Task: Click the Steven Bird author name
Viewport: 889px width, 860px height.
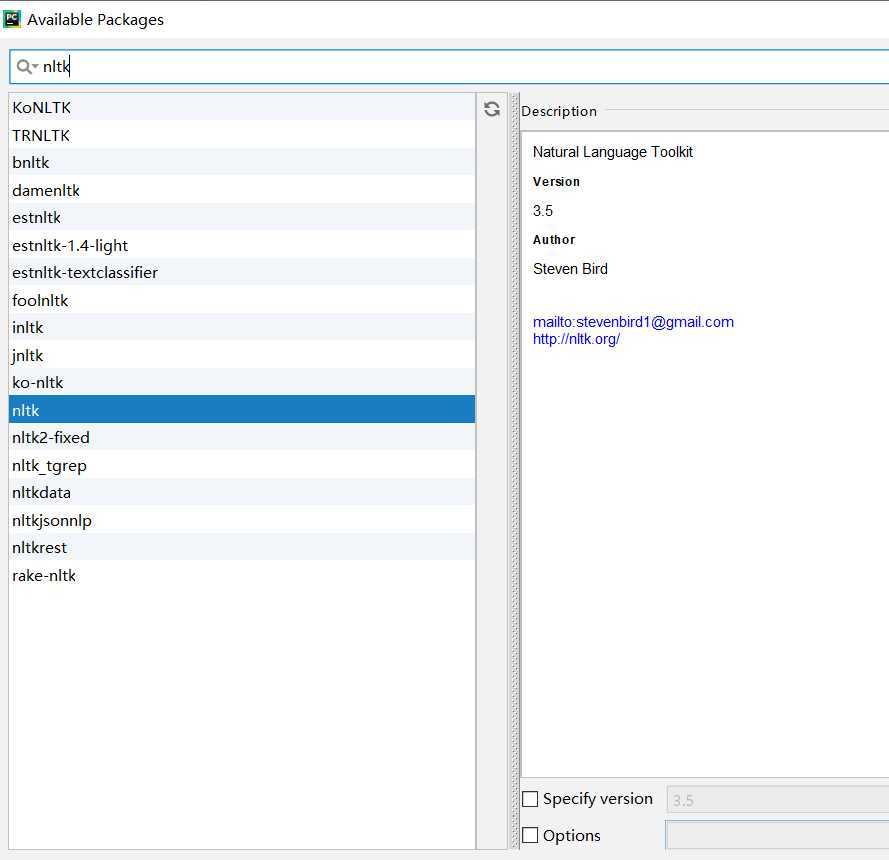Action: click(x=570, y=269)
